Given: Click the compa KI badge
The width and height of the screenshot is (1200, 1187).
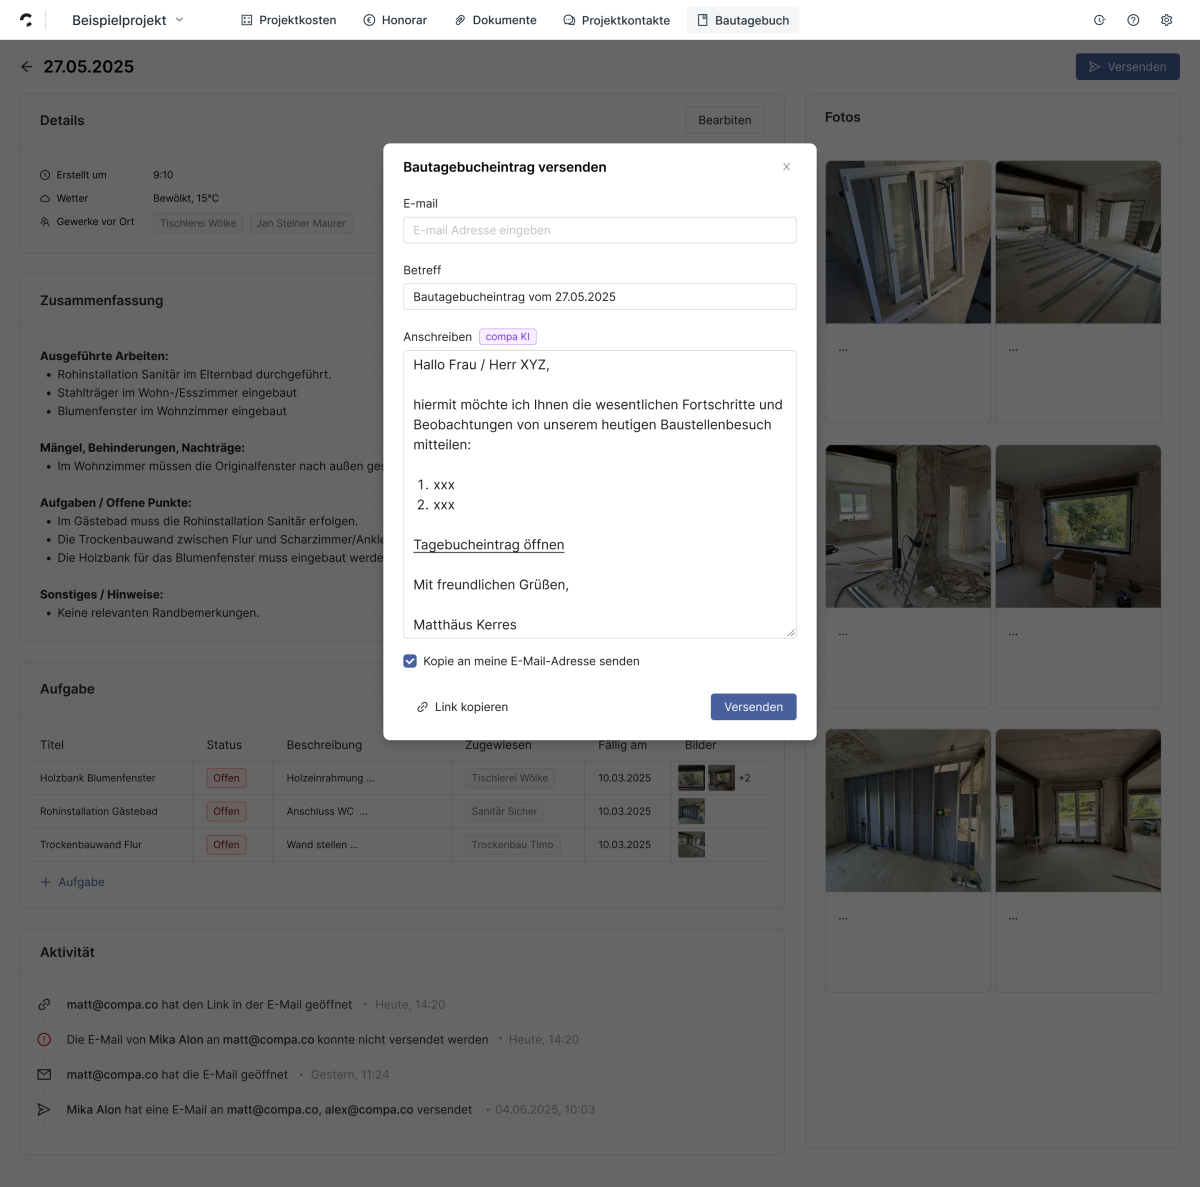Looking at the screenshot, I should (x=508, y=337).
